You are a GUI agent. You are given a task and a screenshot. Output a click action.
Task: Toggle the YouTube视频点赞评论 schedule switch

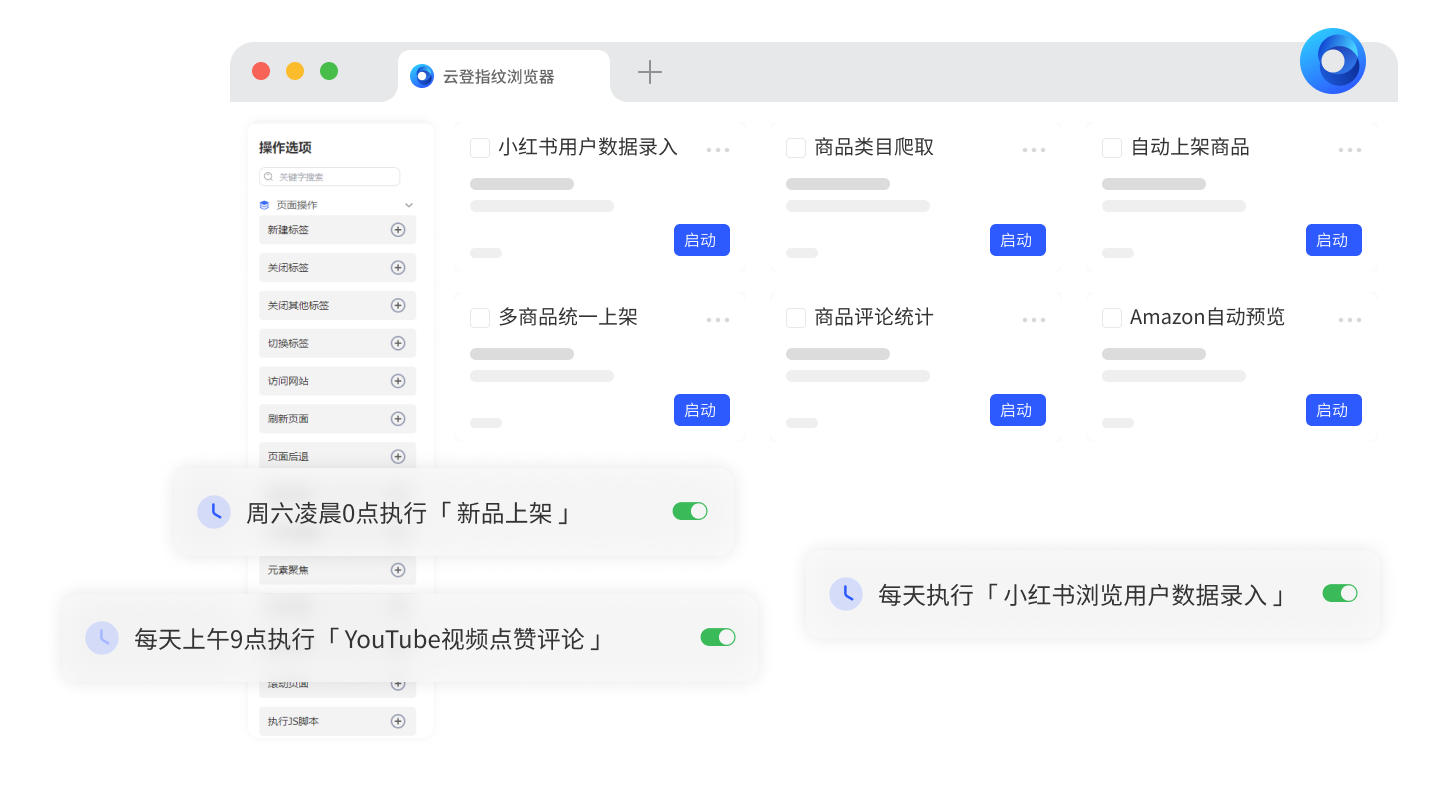coord(718,637)
